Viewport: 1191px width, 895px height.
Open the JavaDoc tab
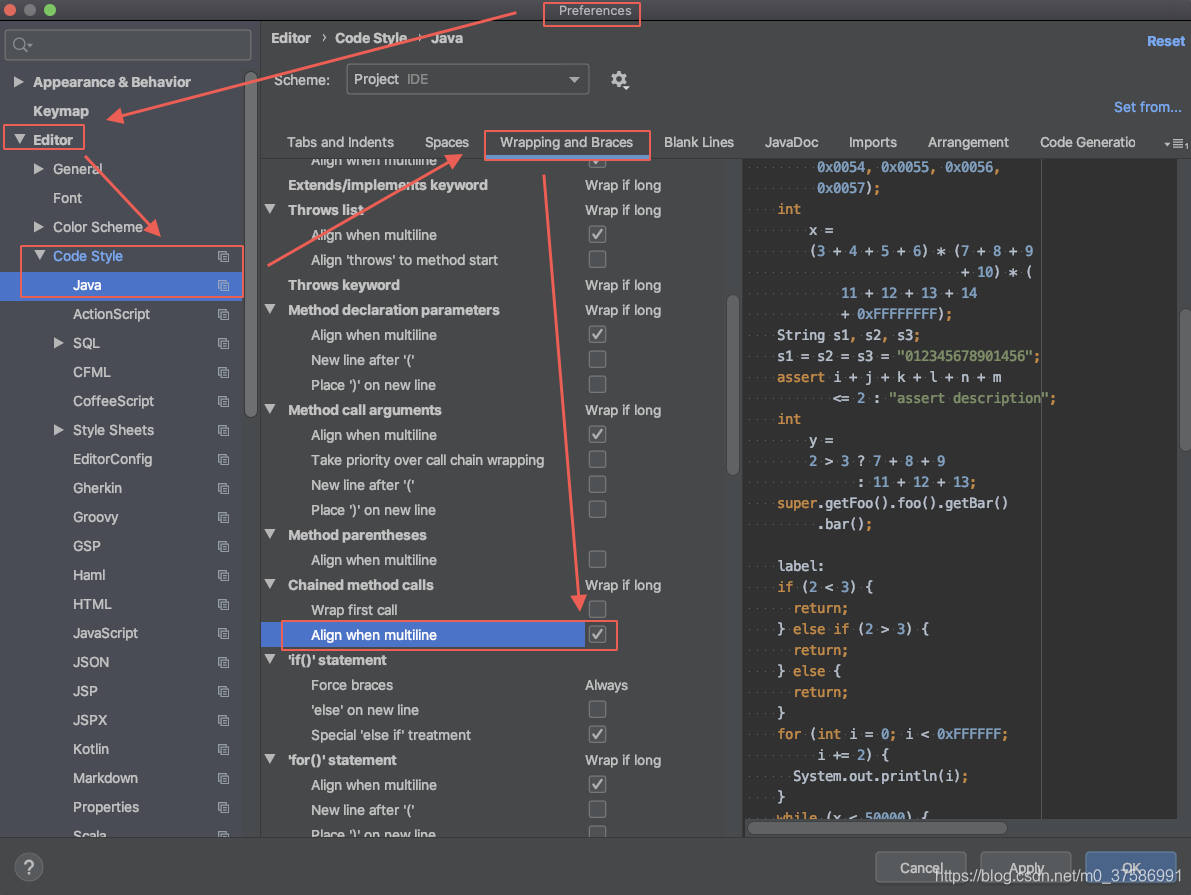coord(791,142)
